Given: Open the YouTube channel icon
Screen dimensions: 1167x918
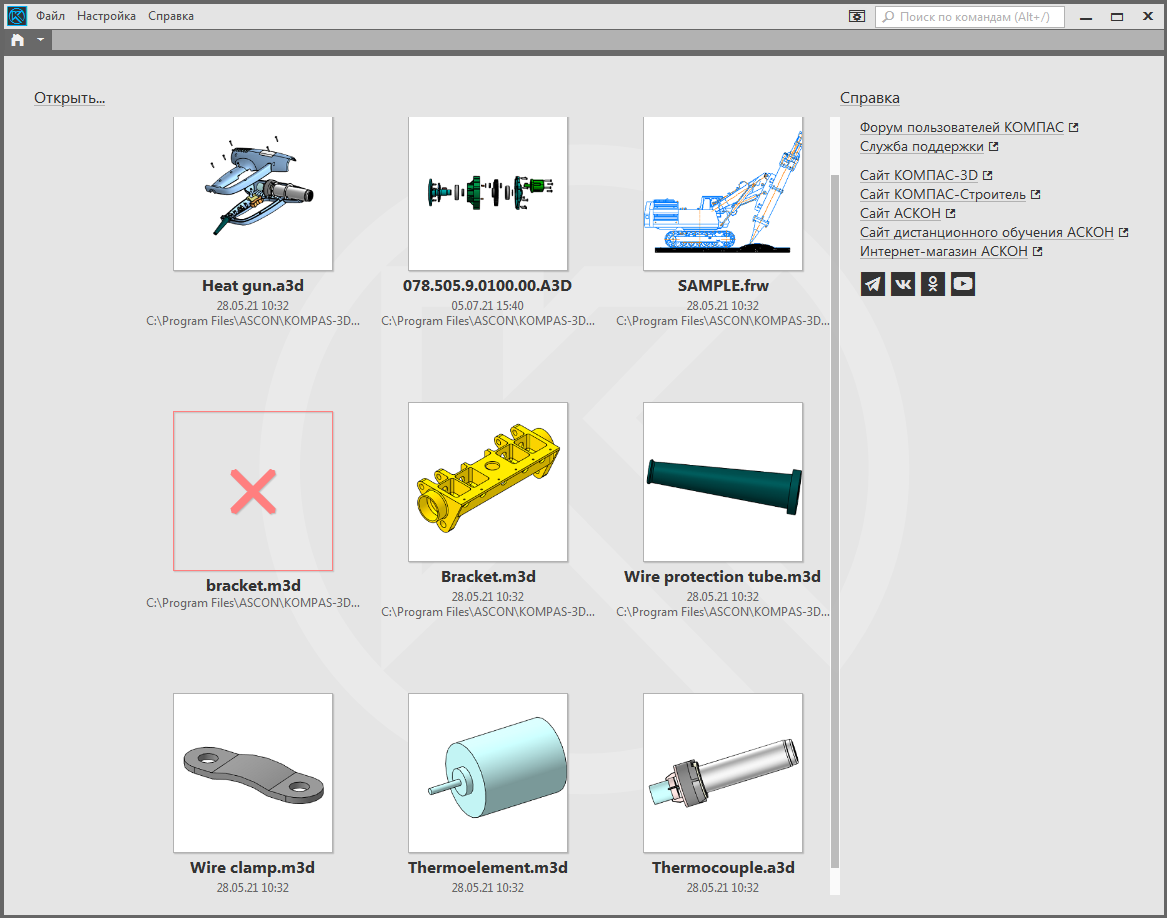Looking at the screenshot, I should 962,284.
